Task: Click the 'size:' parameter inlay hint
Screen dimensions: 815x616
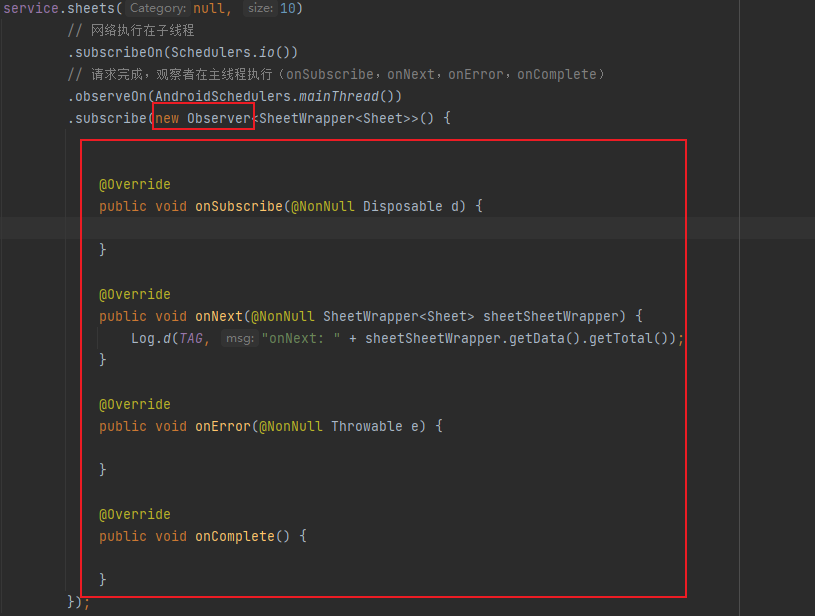Action: [259, 8]
